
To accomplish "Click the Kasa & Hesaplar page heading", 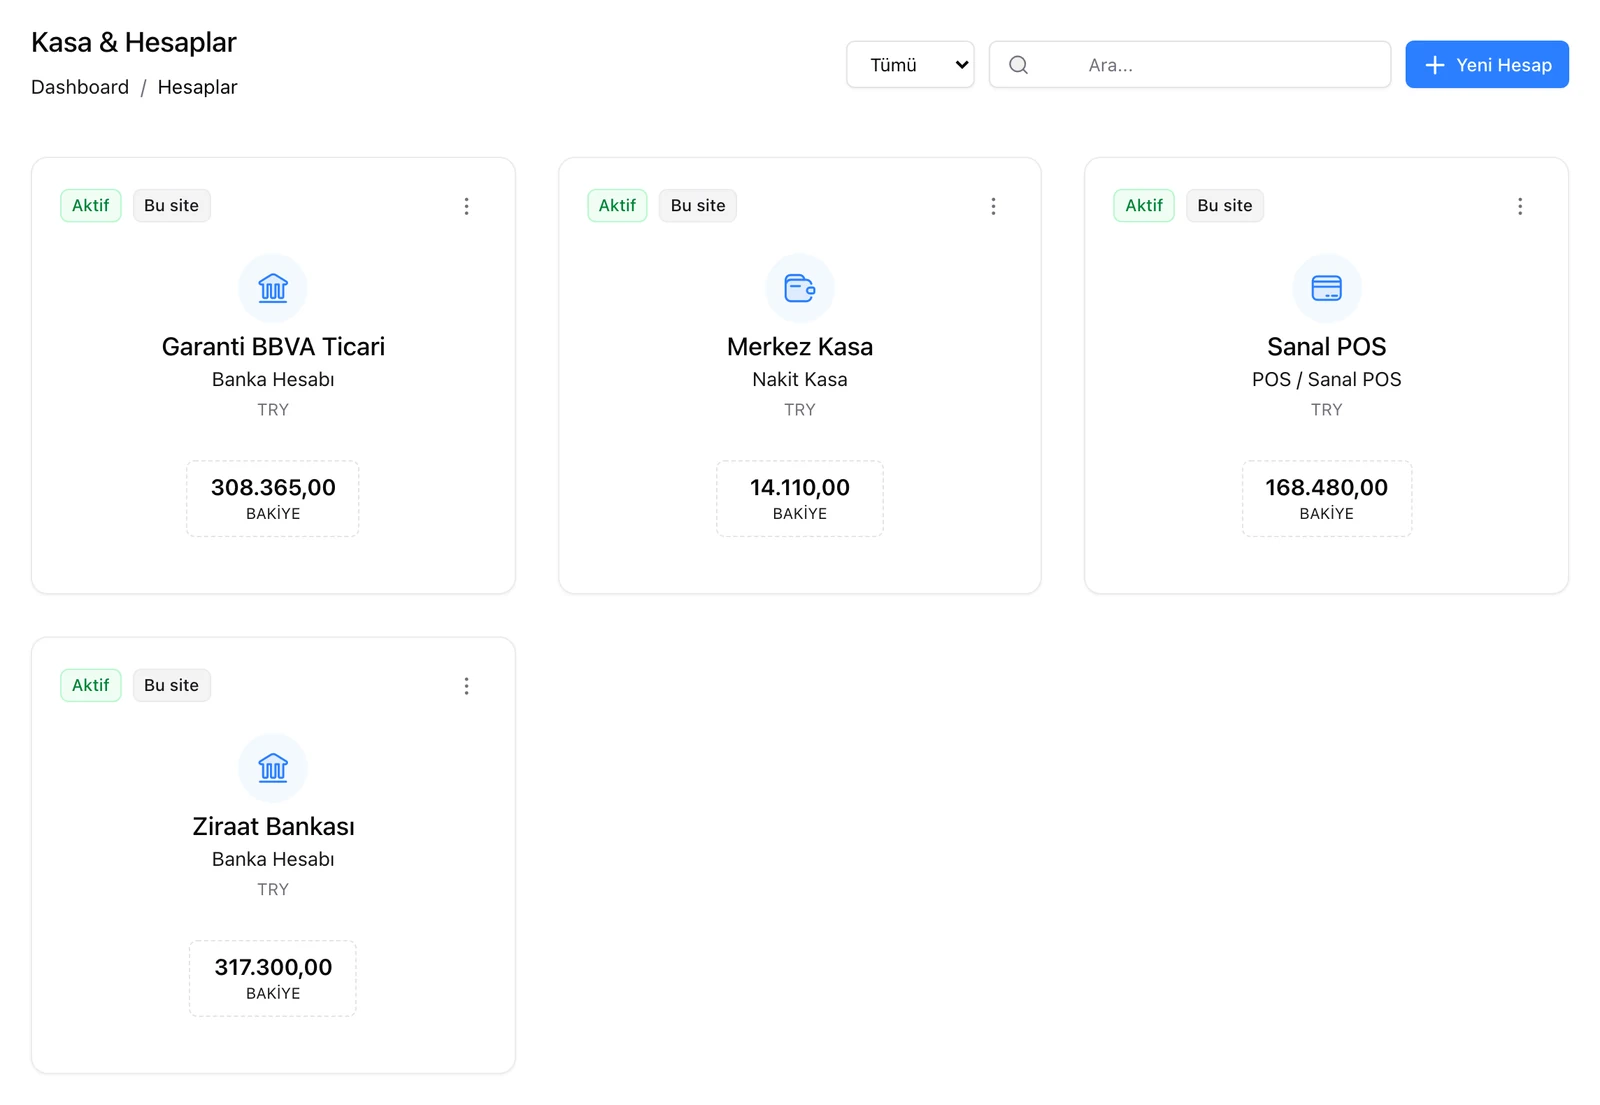I will [134, 42].
